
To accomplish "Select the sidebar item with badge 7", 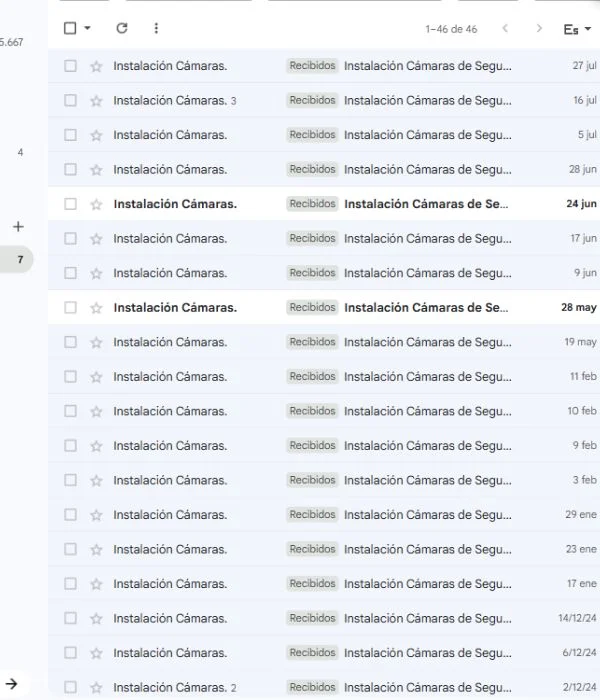I will click(x=19, y=260).
